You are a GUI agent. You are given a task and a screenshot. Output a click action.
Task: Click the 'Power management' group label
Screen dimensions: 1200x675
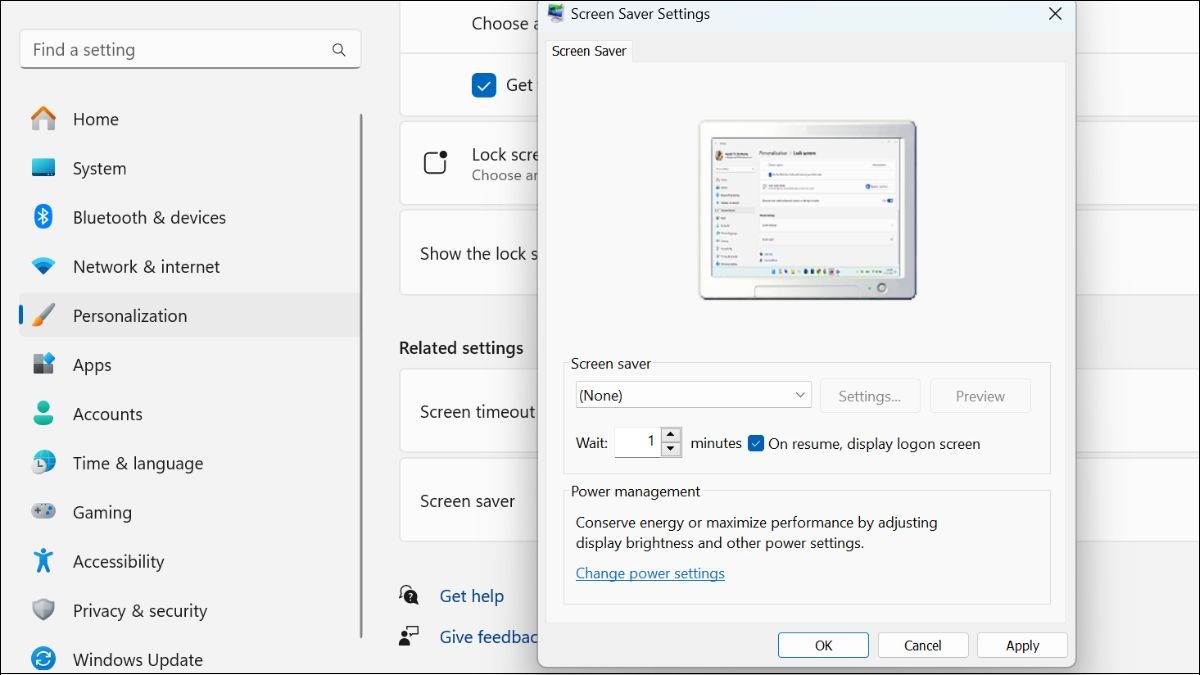pos(635,491)
